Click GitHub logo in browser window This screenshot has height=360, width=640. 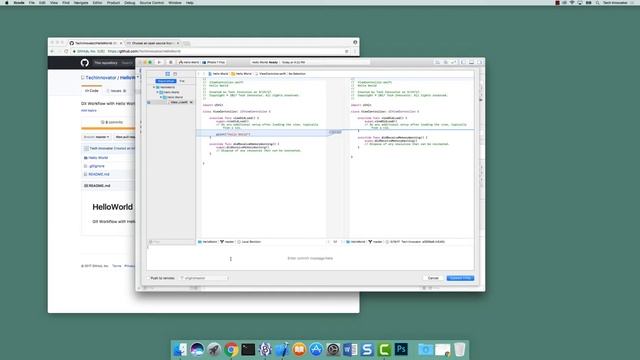click(84, 63)
